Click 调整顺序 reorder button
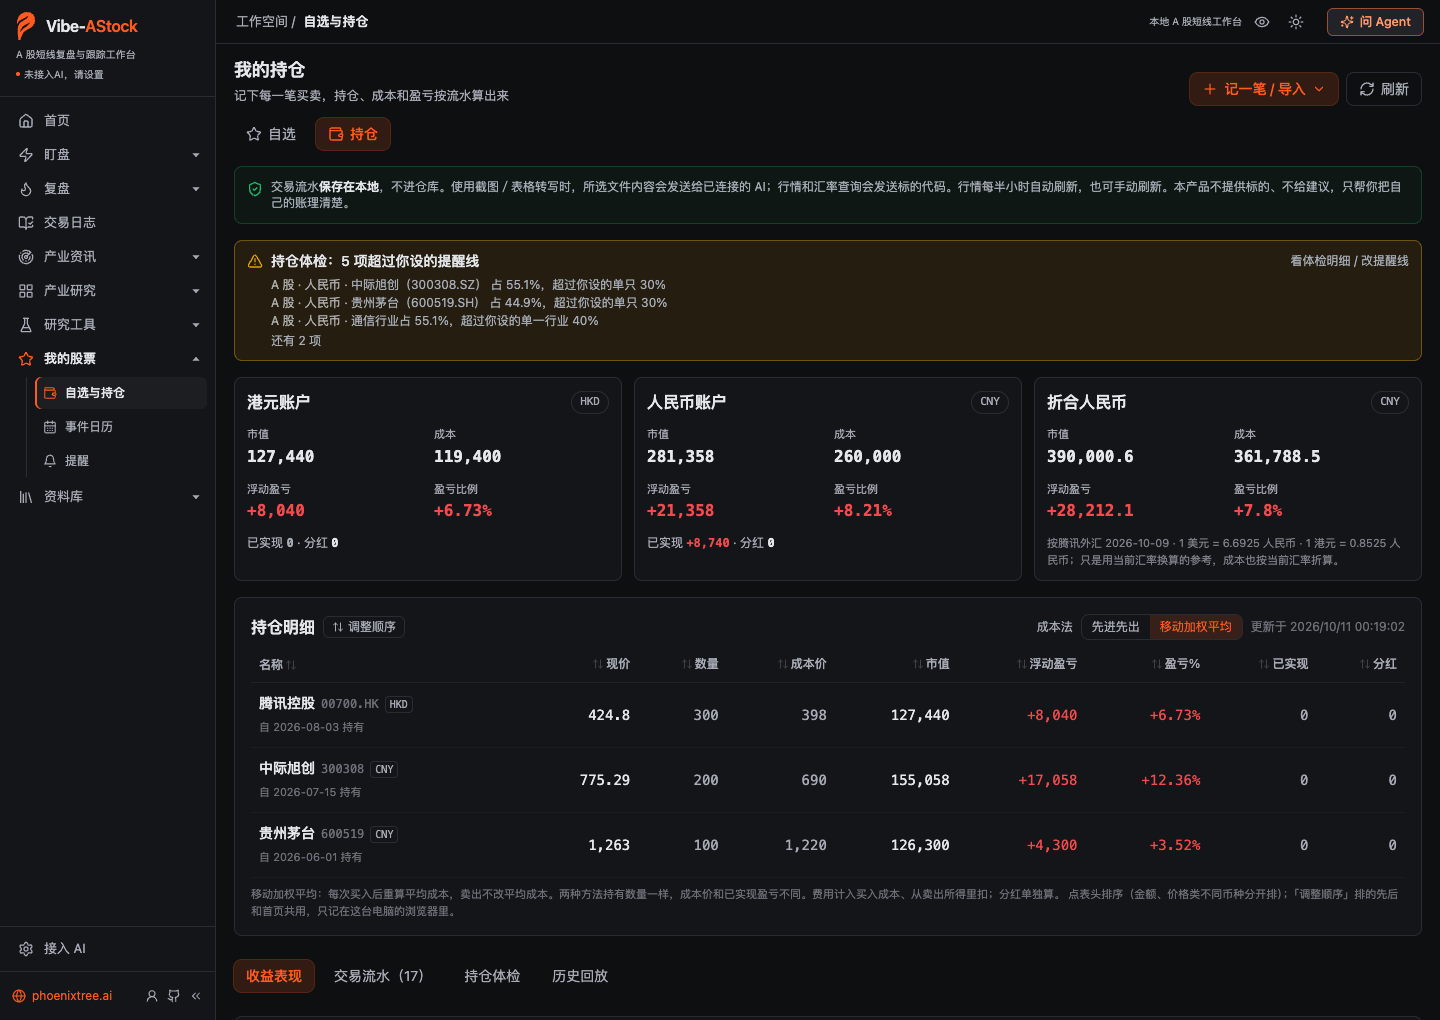The height and width of the screenshot is (1020, 1440). point(364,627)
